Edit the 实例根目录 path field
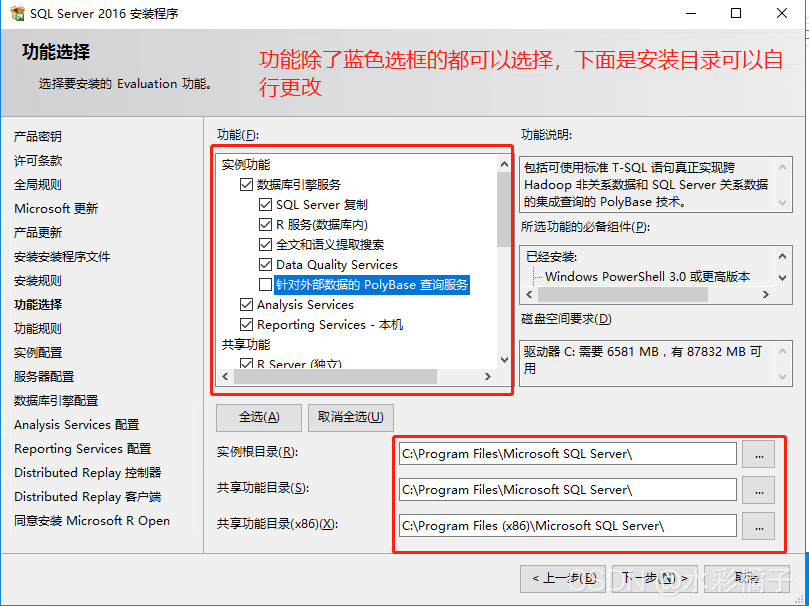The width and height of the screenshot is (809, 606). 568,454
